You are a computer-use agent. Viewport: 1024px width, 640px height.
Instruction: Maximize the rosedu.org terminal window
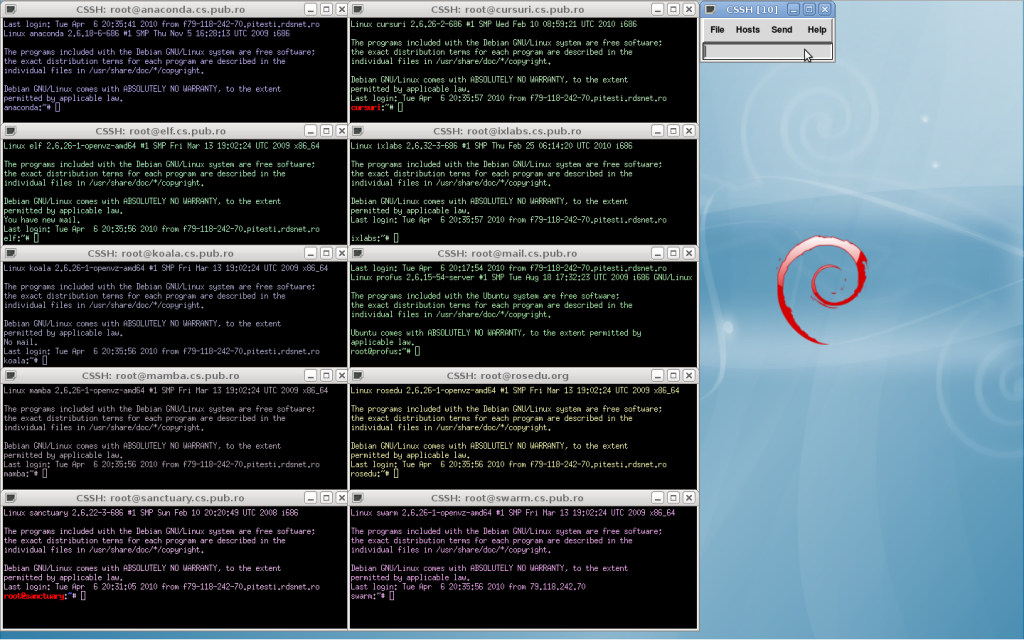click(x=673, y=376)
